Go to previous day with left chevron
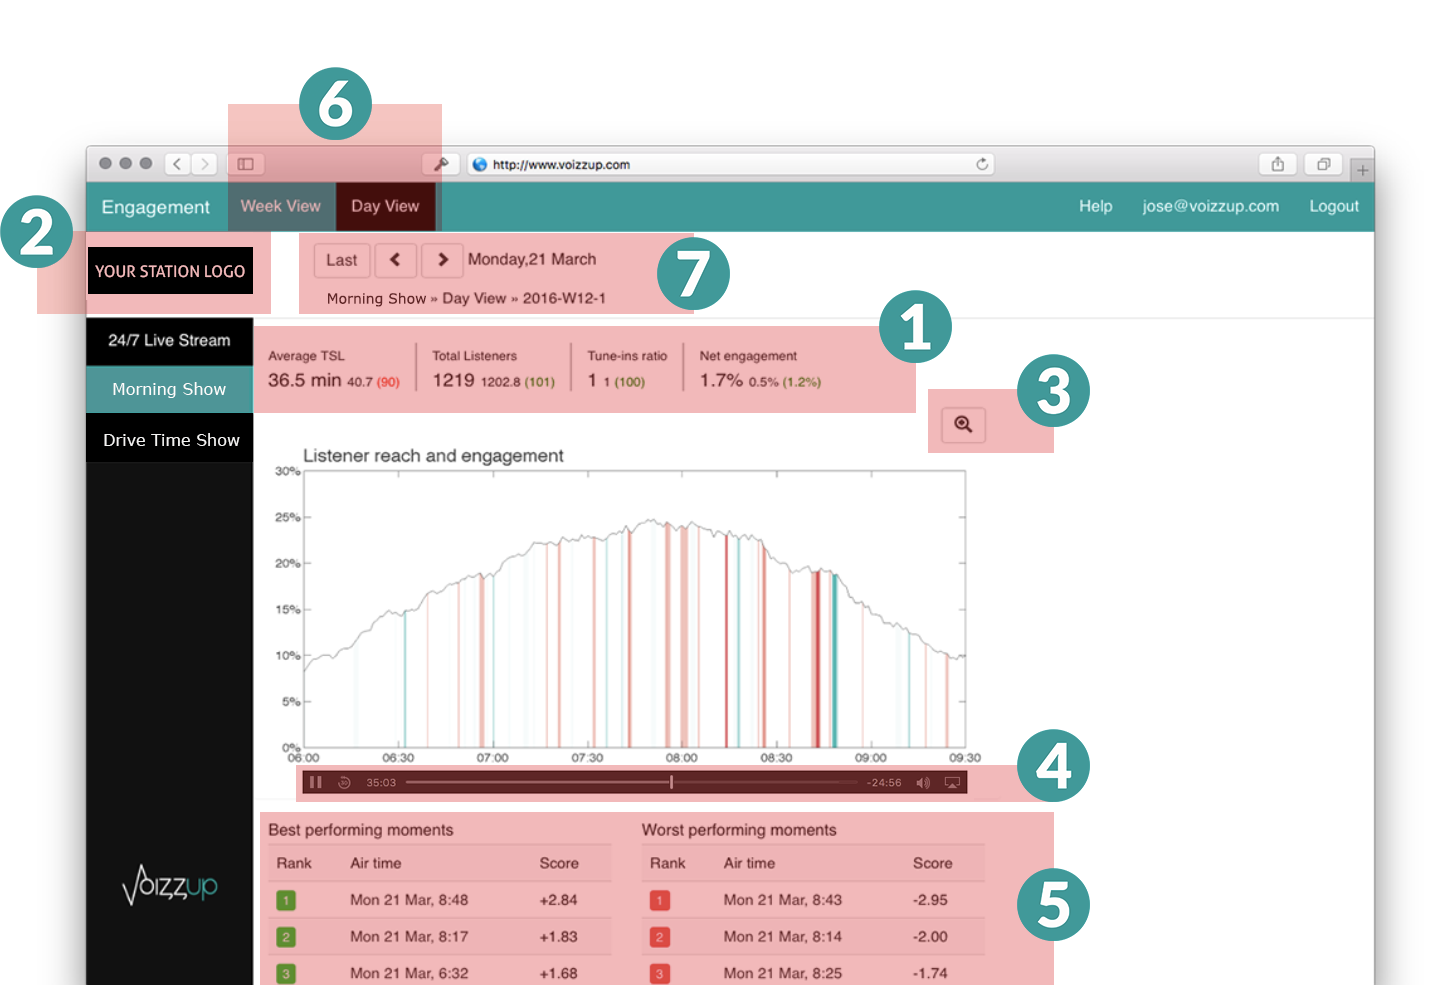 (x=395, y=260)
